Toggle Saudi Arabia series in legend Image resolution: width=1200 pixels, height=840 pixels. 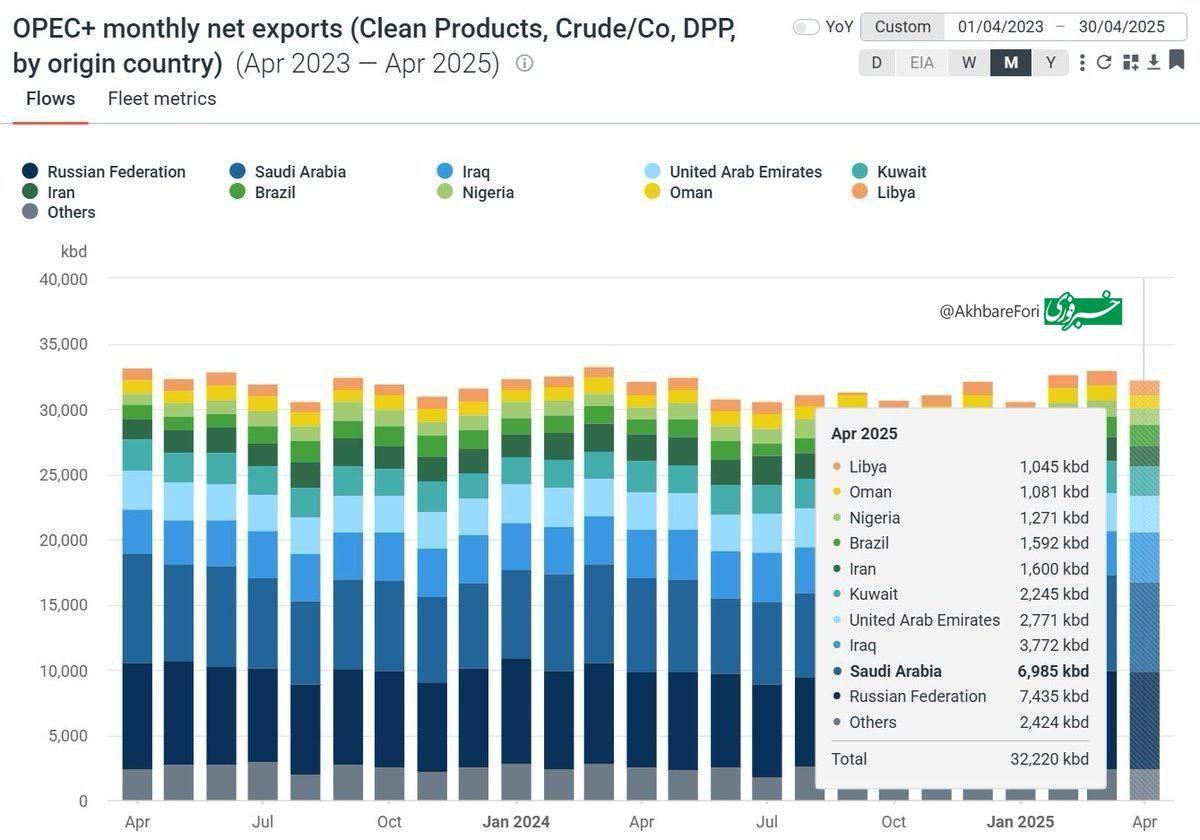coord(288,172)
